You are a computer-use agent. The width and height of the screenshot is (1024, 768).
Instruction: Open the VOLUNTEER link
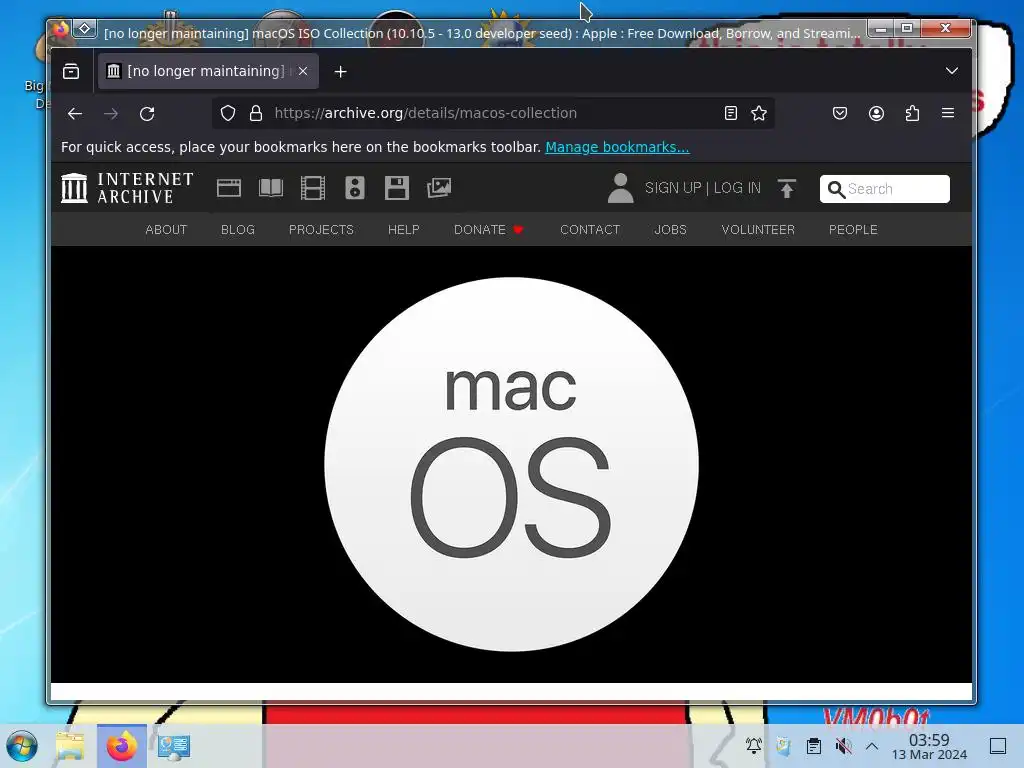(x=758, y=230)
